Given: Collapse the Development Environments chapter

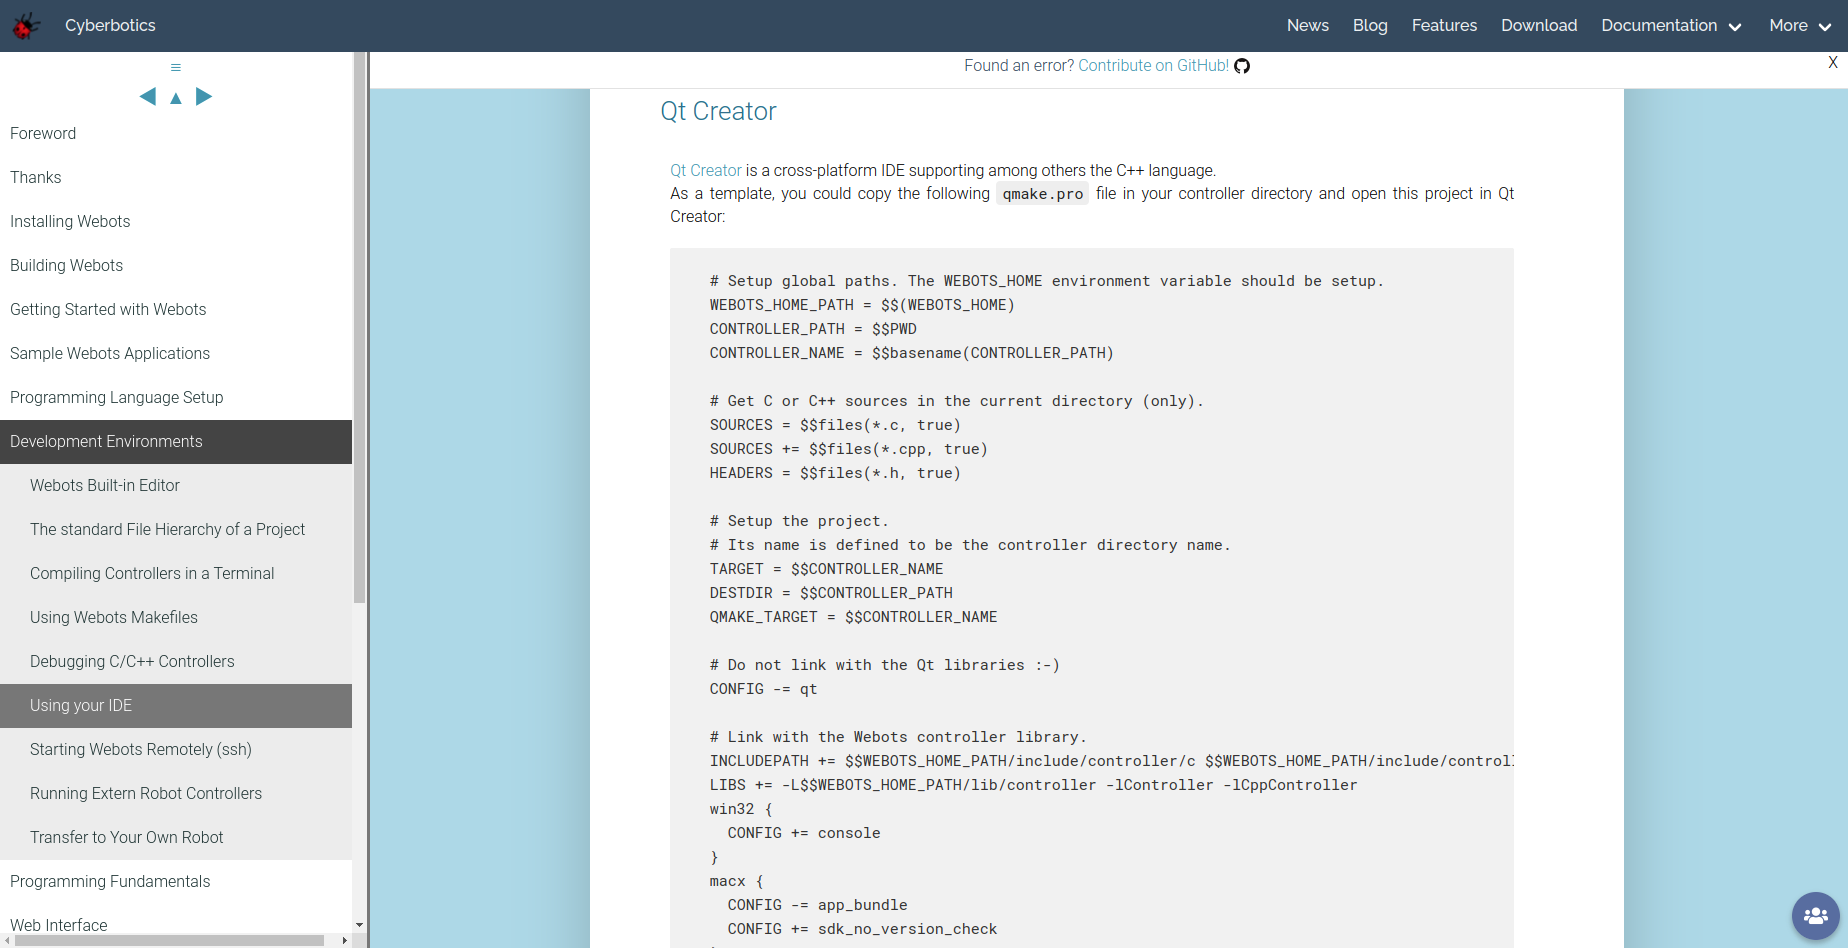Looking at the screenshot, I should point(176,442).
